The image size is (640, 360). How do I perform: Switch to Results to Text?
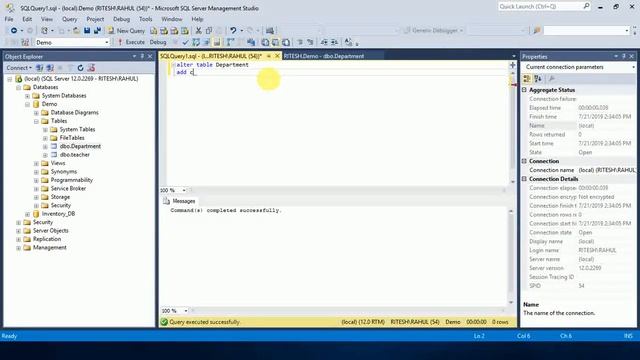click(265, 42)
